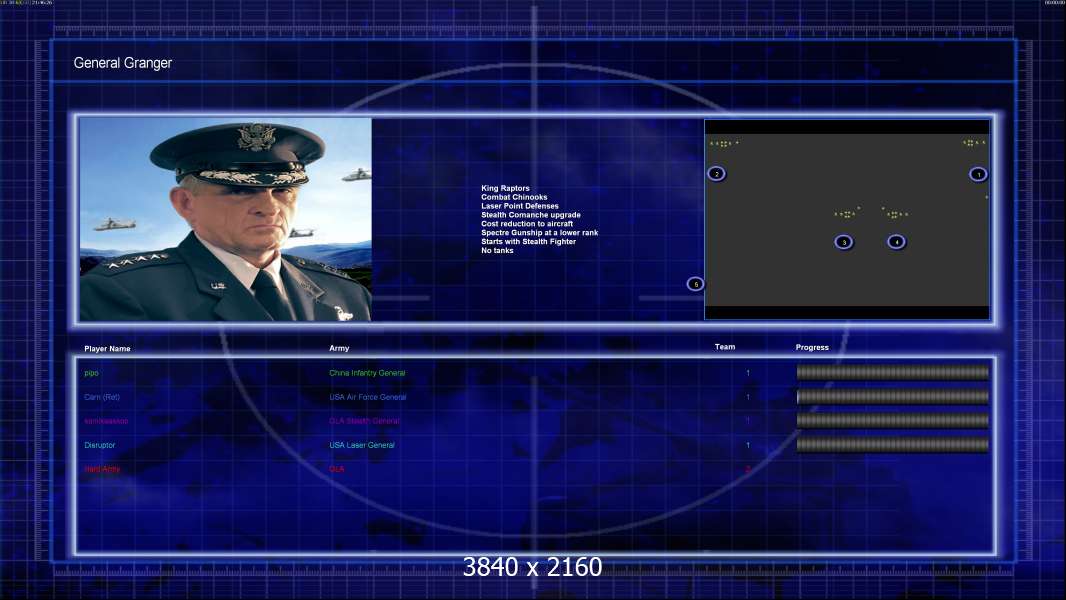
Task: Click the General Granger title
Action: (122, 63)
